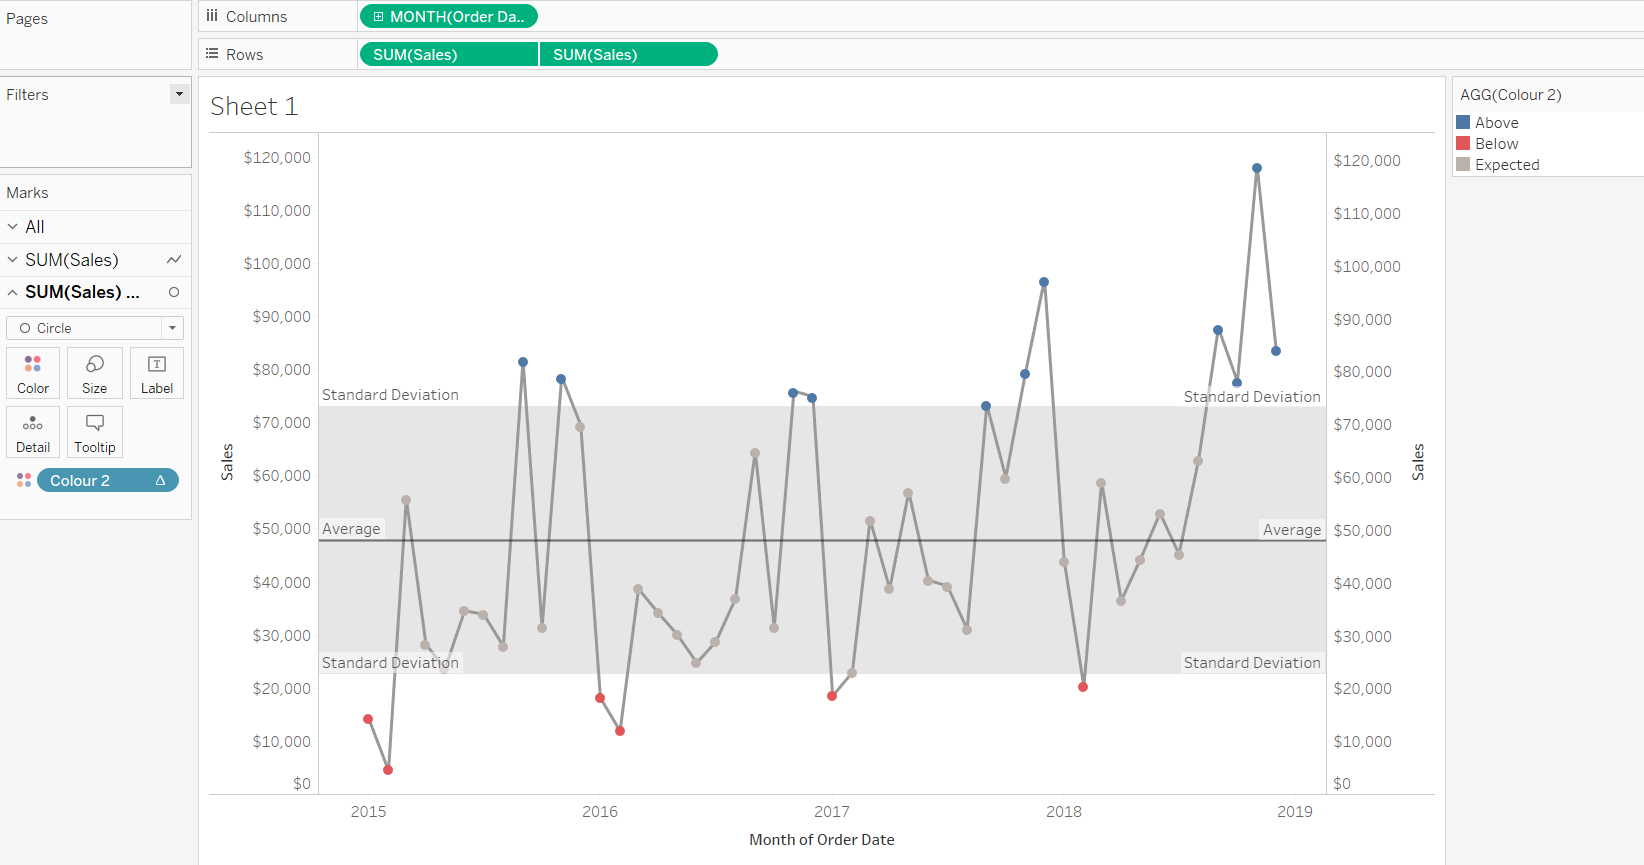Expand the first SUM(Sales) marks section
This screenshot has width=1644, height=865.
point(13,260)
